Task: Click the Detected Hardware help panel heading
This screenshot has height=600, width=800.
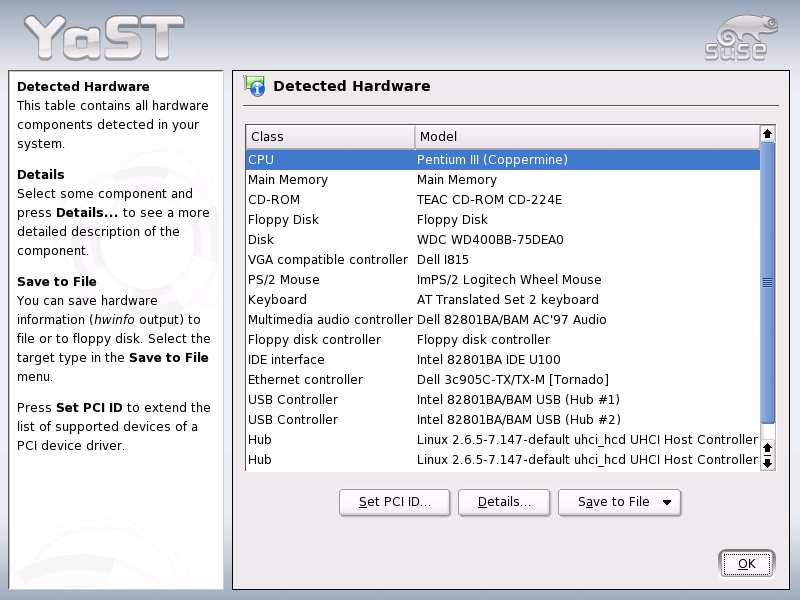Action: click(83, 86)
